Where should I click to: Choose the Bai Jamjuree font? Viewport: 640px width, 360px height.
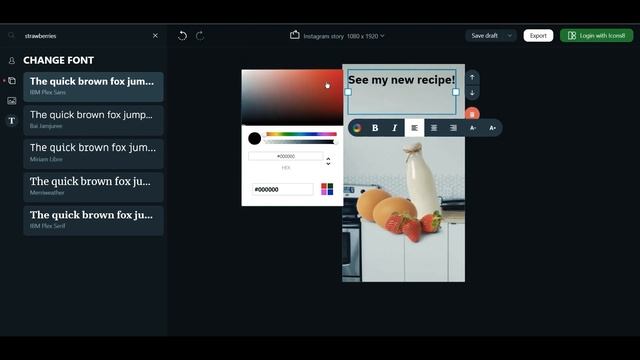pos(93,120)
